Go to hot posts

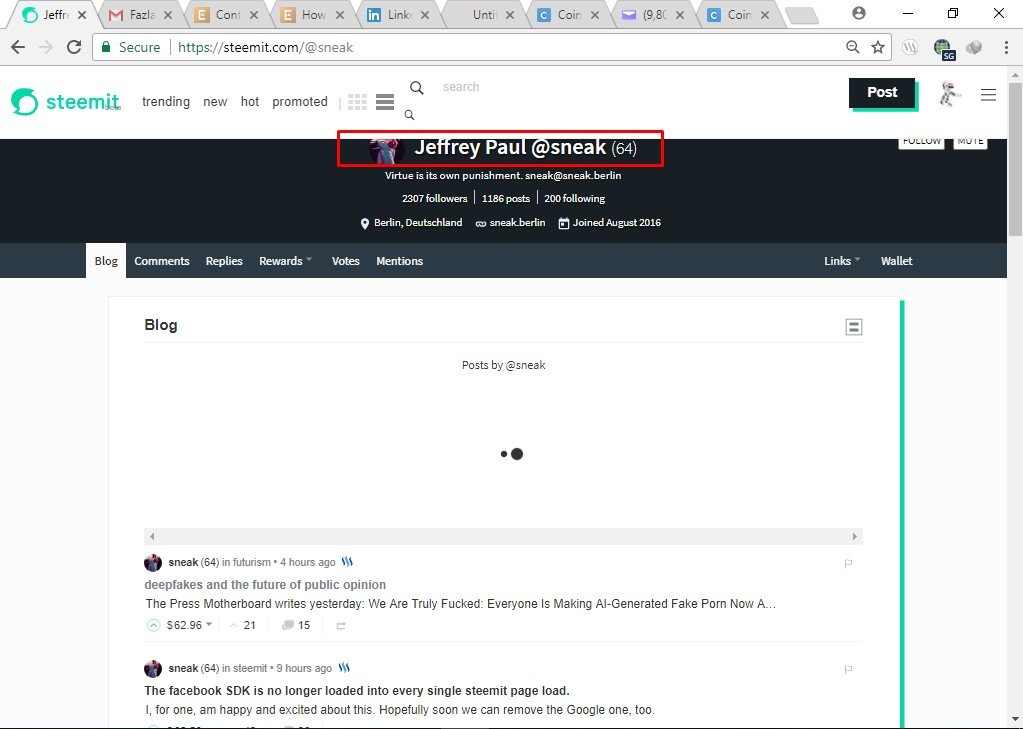tap(250, 102)
